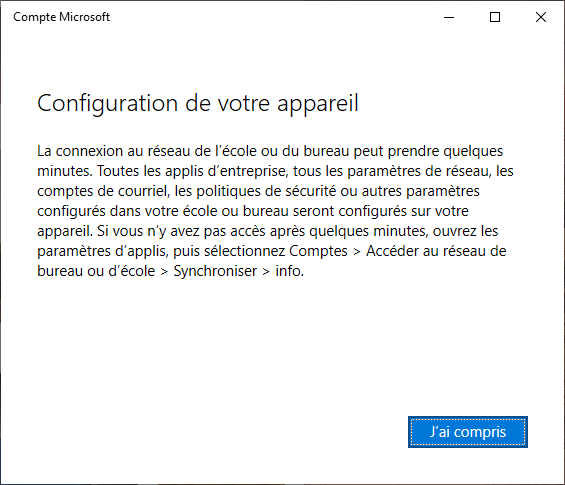565x485 pixels.
Task: Maximize the Compte Microsoft dialog
Action: pyautogui.click(x=495, y=17)
